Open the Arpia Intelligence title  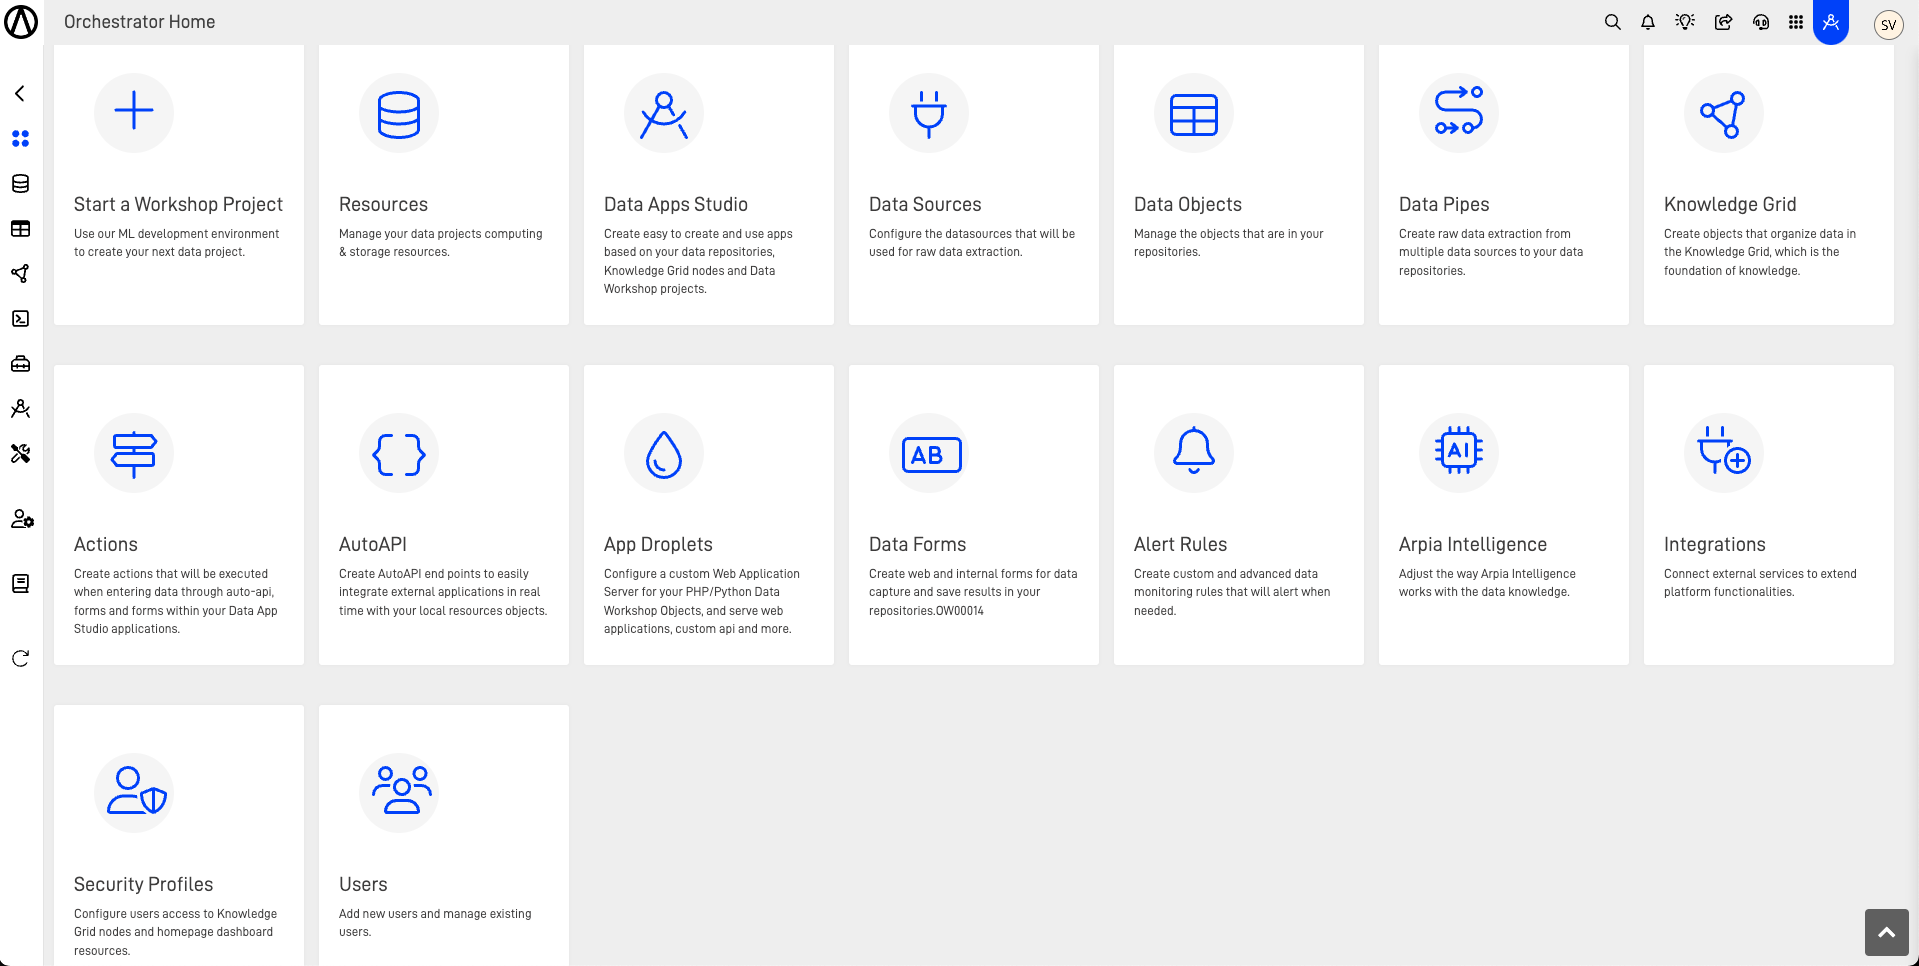[1473, 544]
